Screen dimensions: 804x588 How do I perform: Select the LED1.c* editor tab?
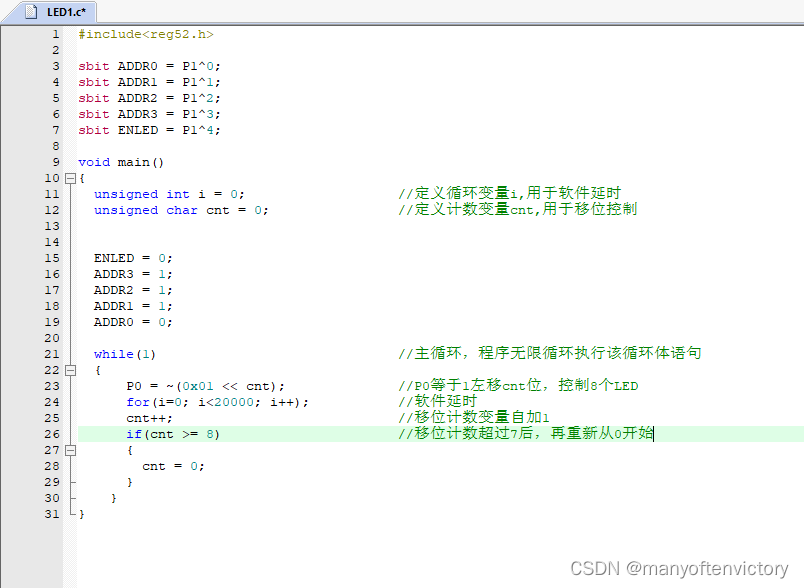50,12
